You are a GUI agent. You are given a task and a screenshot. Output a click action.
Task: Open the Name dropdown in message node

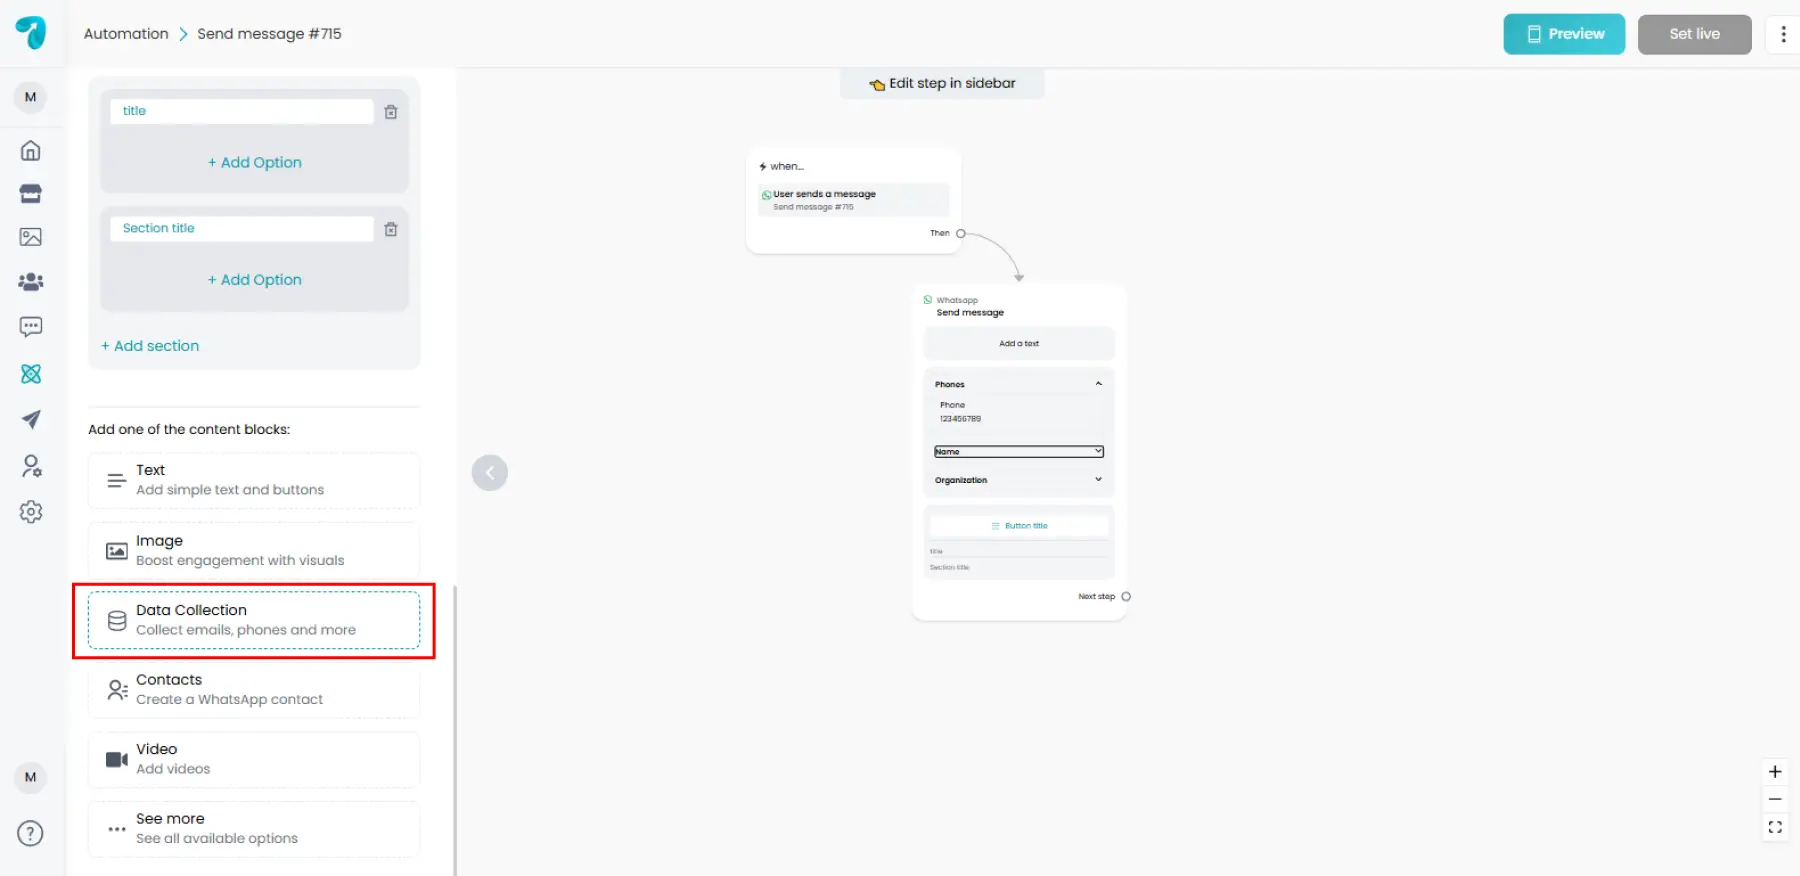[x=1018, y=452]
